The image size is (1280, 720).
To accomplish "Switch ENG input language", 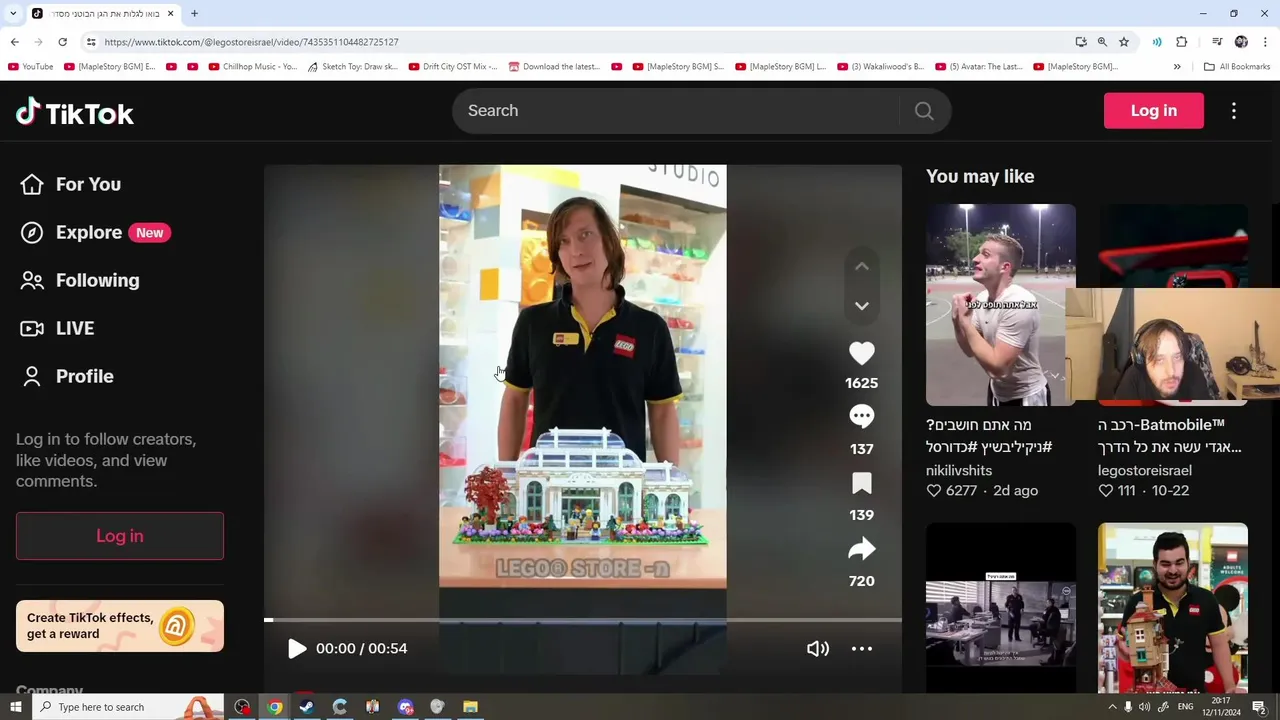I will (1186, 707).
